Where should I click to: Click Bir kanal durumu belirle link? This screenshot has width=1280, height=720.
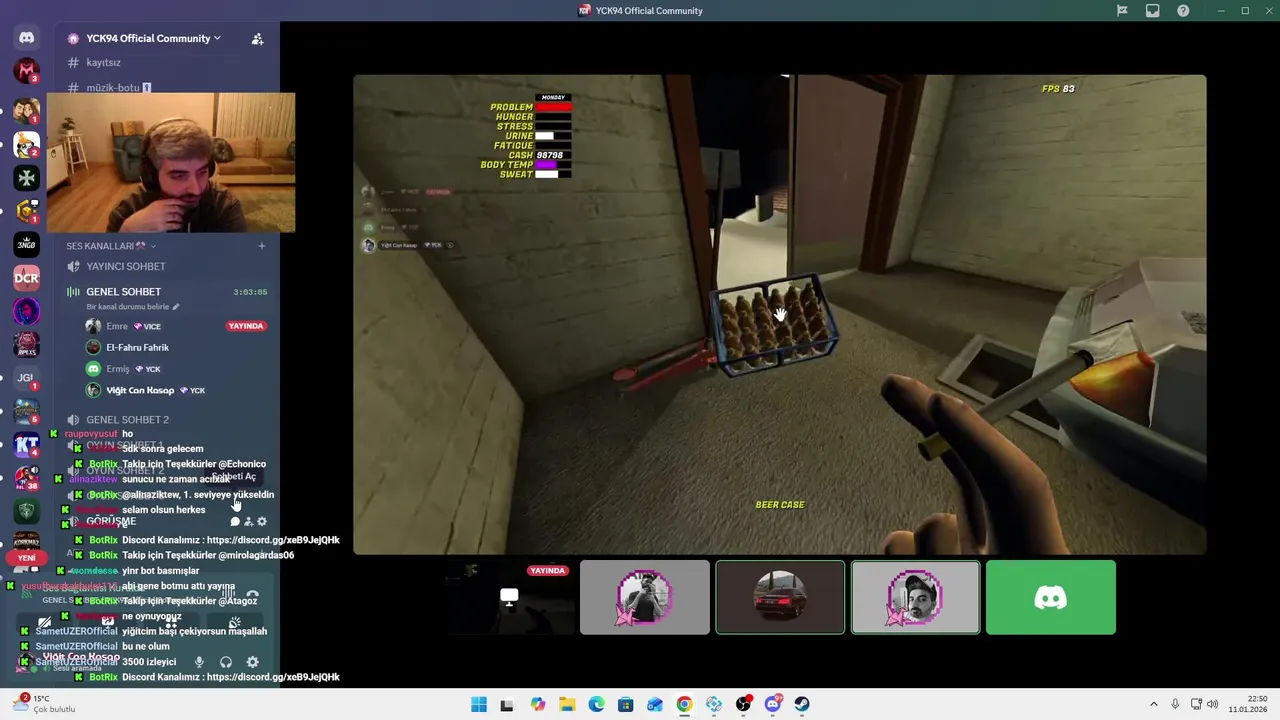point(128,307)
